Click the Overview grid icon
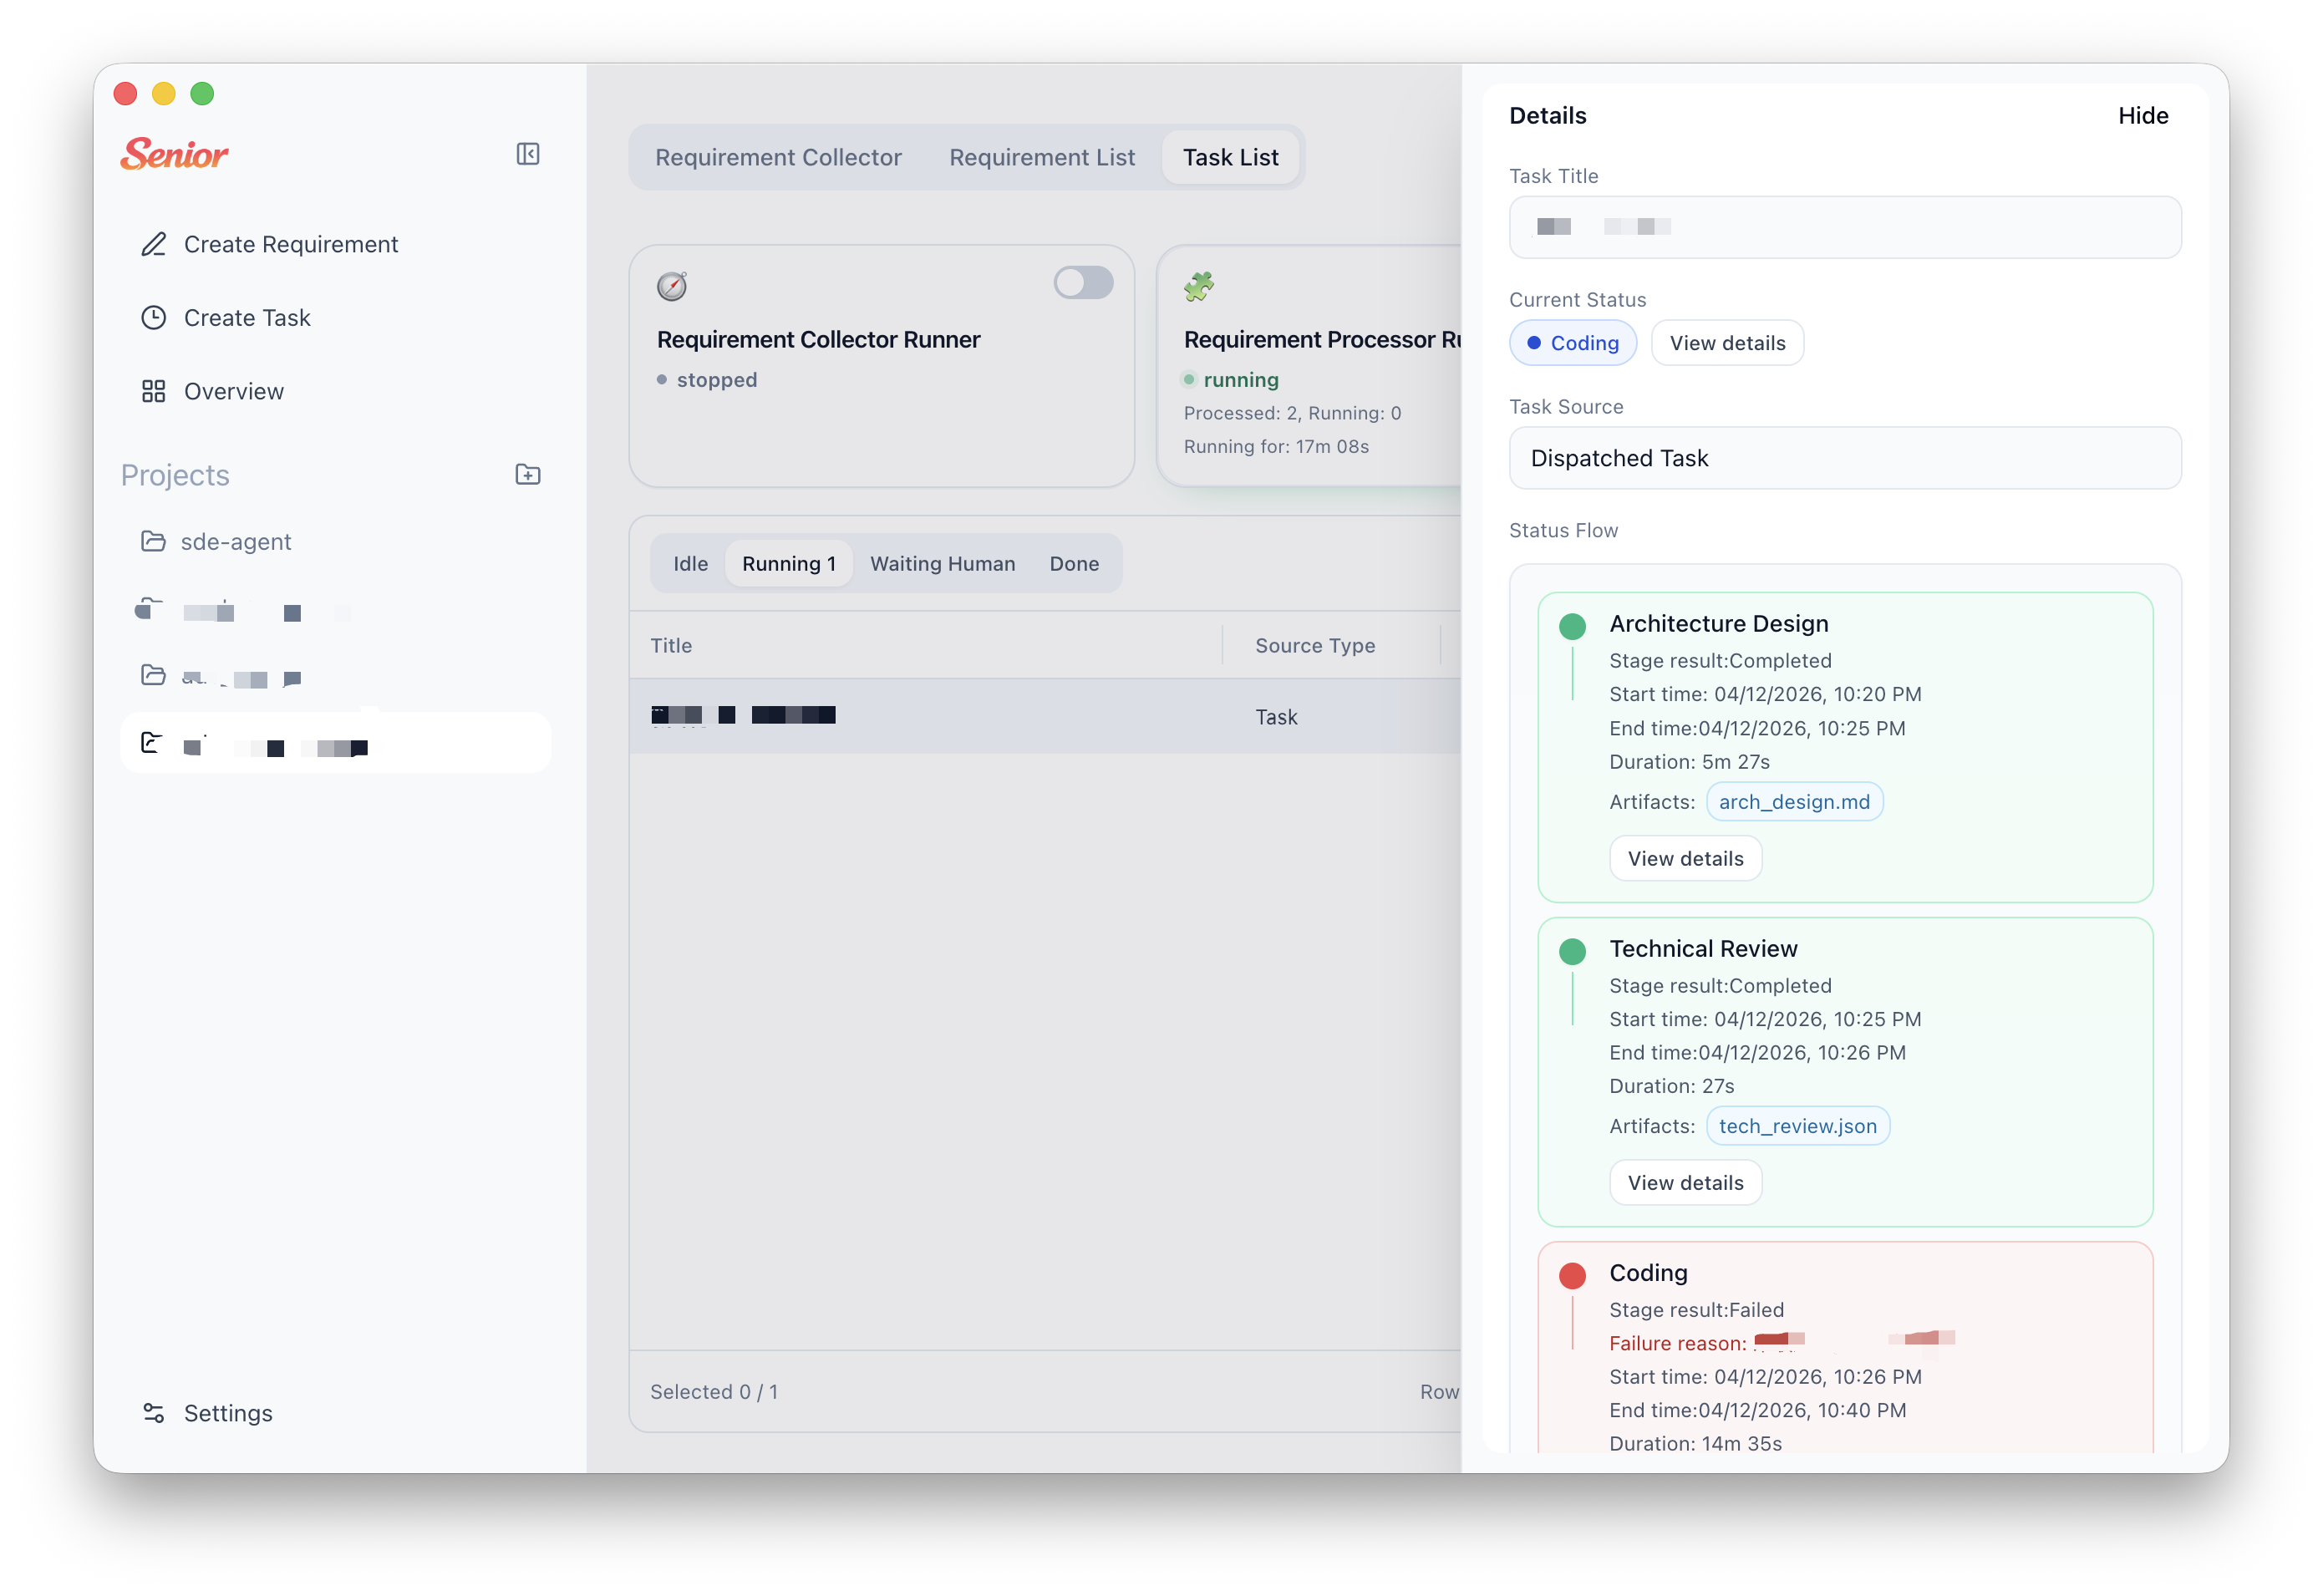This screenshot has width=2323, height=1596. coord(153,391)
